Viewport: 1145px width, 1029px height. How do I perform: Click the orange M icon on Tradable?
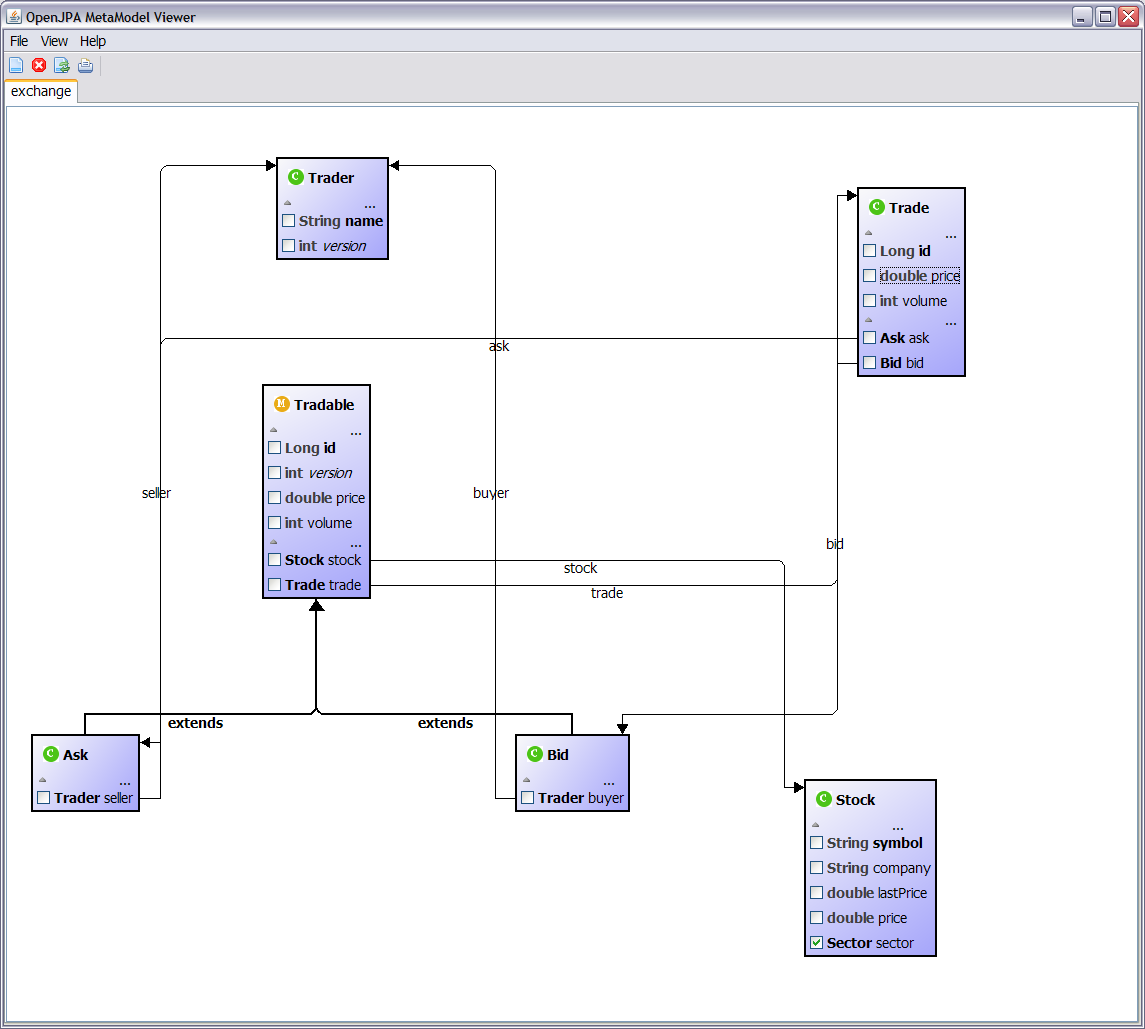281,404
